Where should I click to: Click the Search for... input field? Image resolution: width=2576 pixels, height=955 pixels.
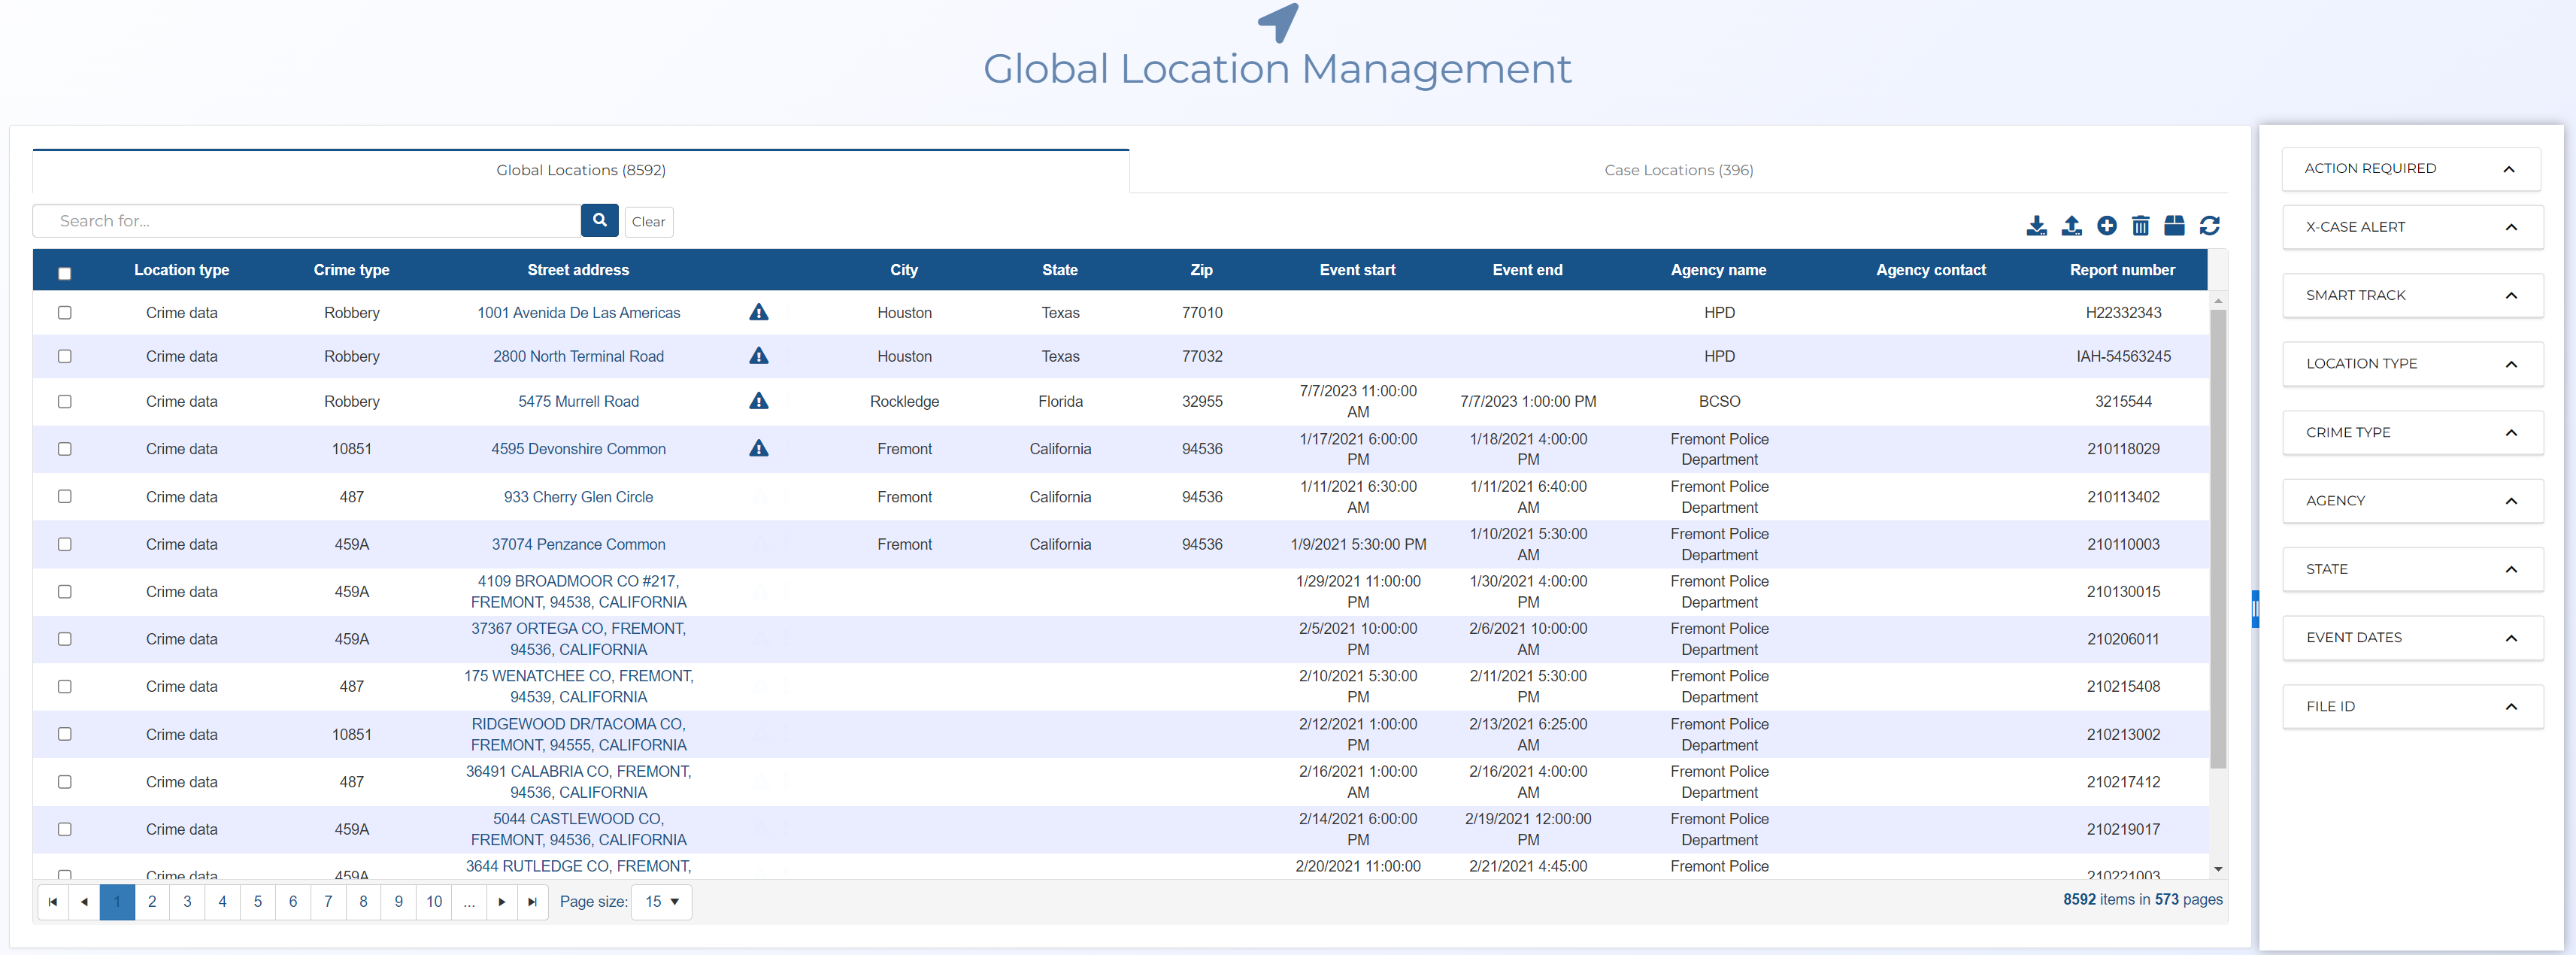click(x=306, y=221)
